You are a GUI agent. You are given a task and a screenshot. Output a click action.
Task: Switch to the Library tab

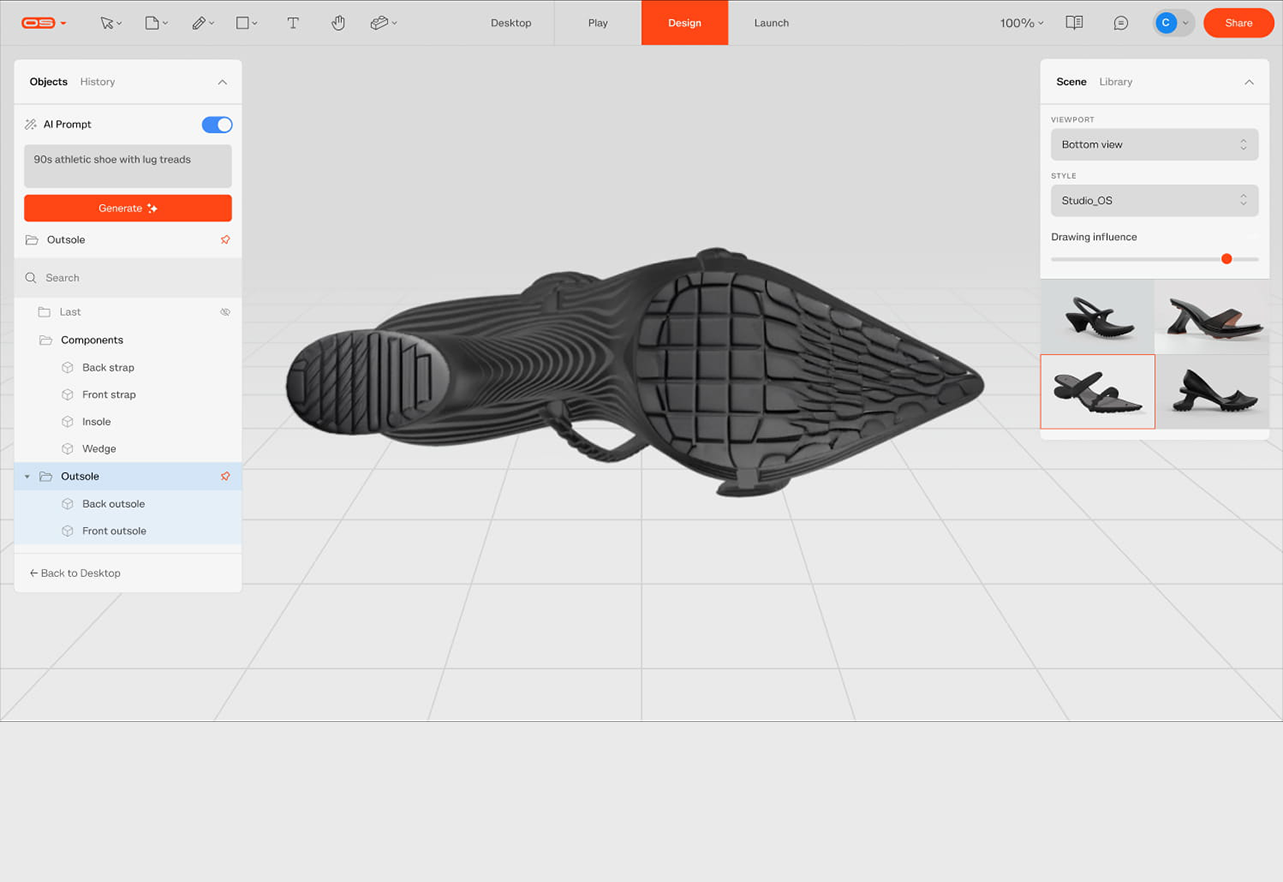click(1115, 82)
